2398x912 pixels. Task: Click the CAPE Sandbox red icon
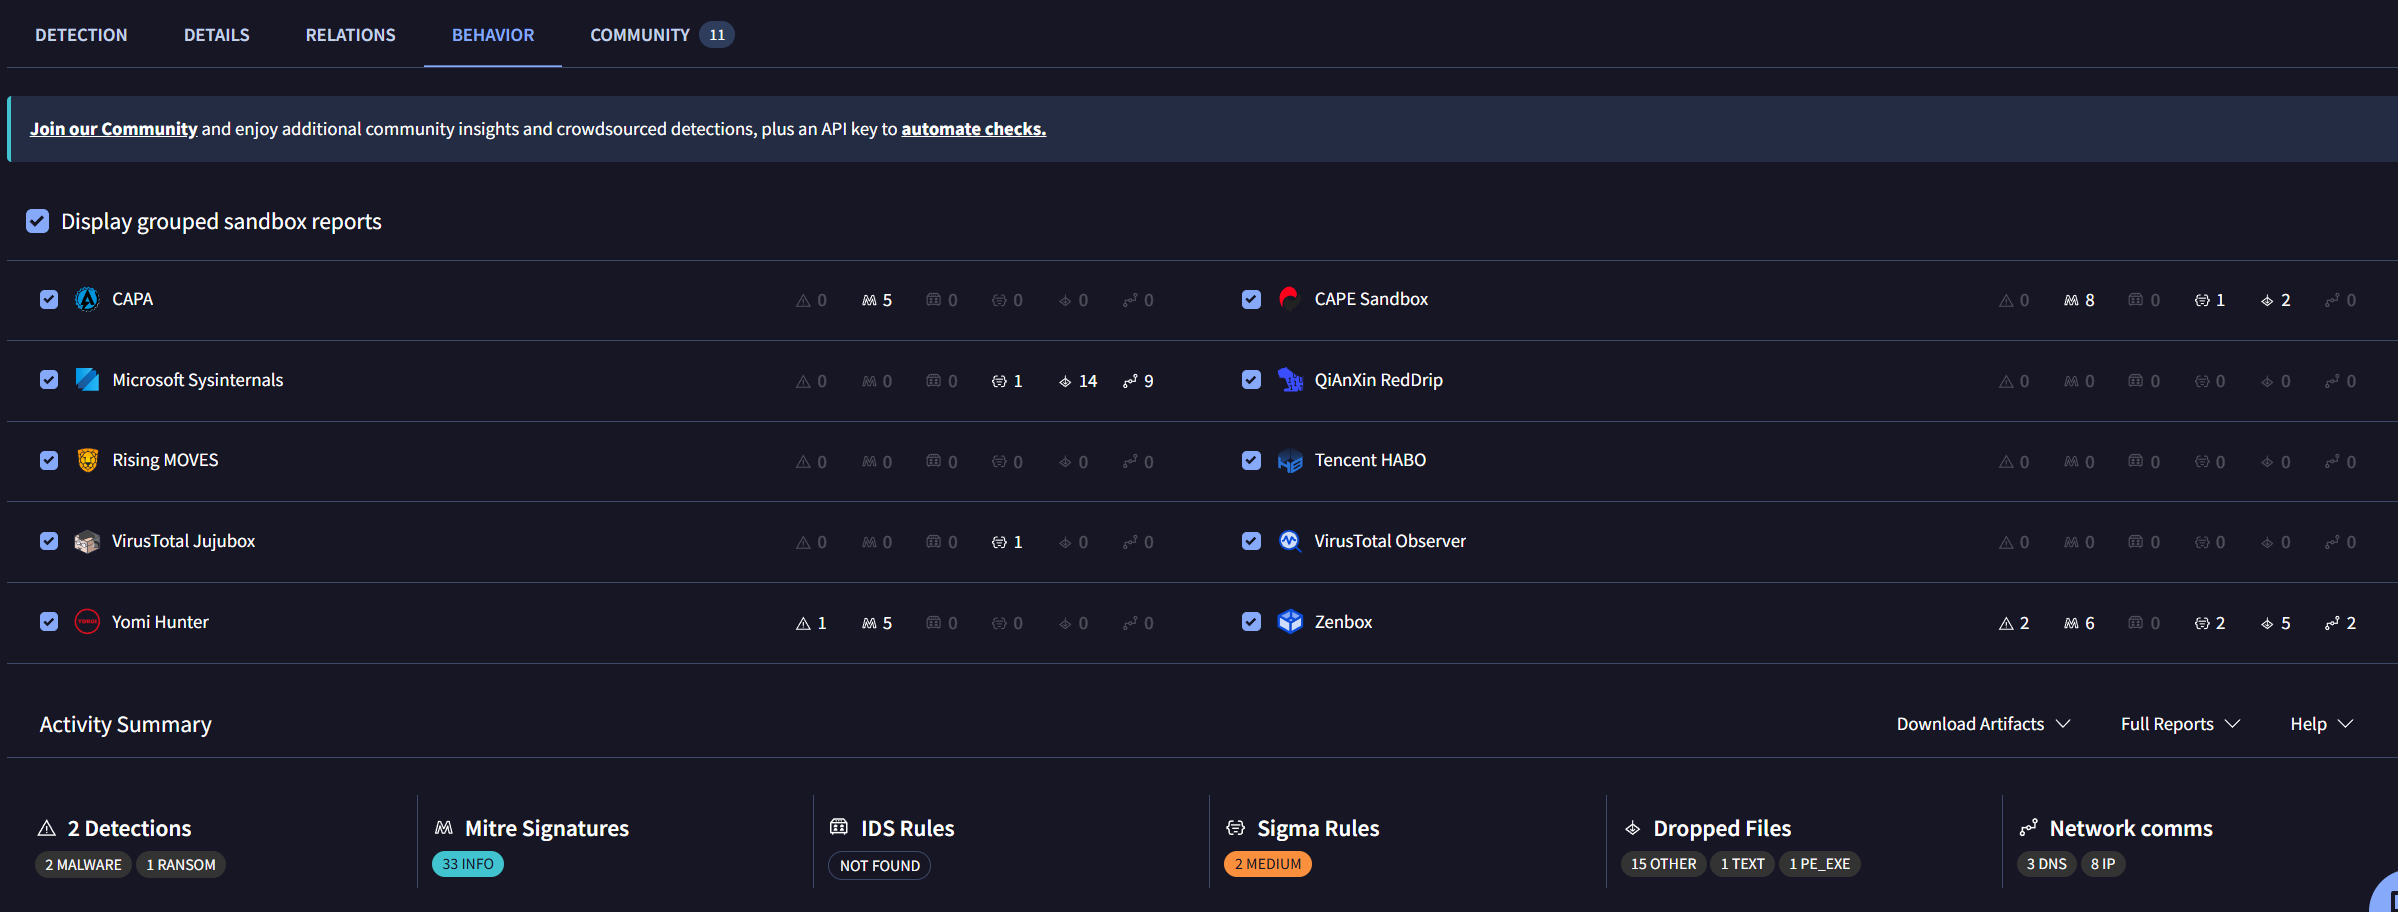[1289, 299]
